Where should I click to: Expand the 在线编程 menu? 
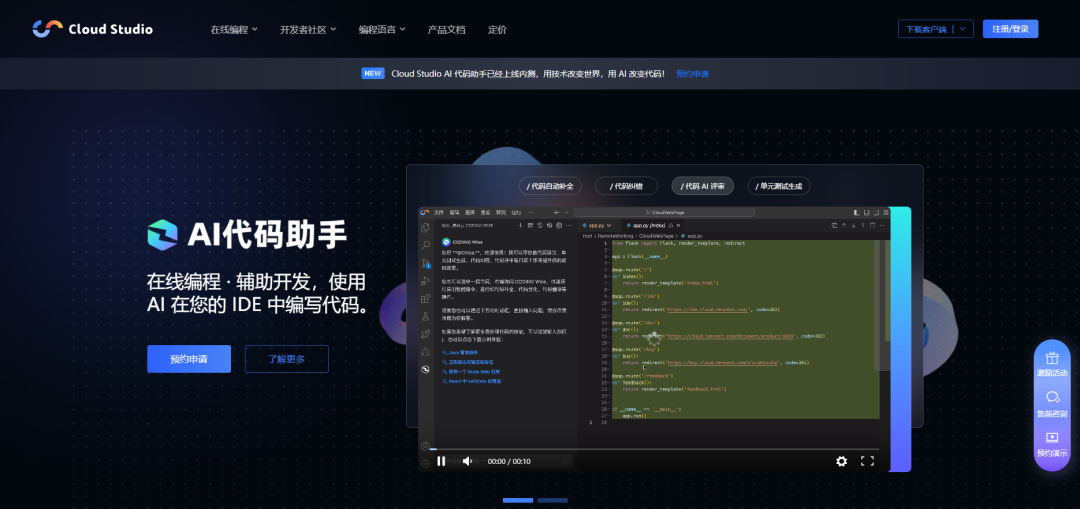click(x=234, y=30)
